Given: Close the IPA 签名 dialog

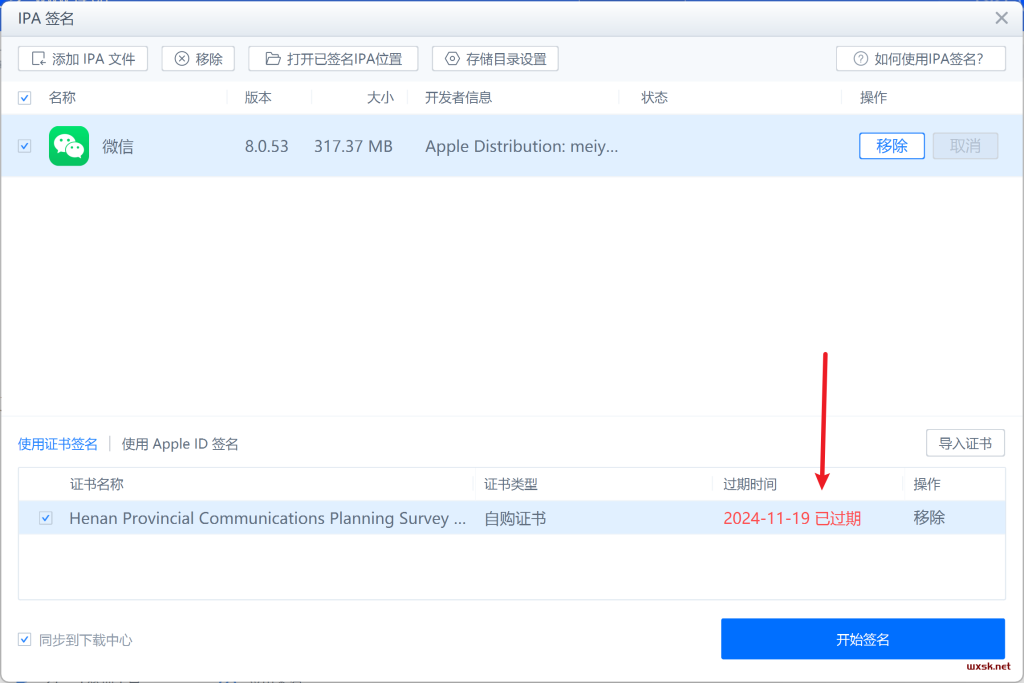Looking at the screenshot, I should (x=1001, y=18).
